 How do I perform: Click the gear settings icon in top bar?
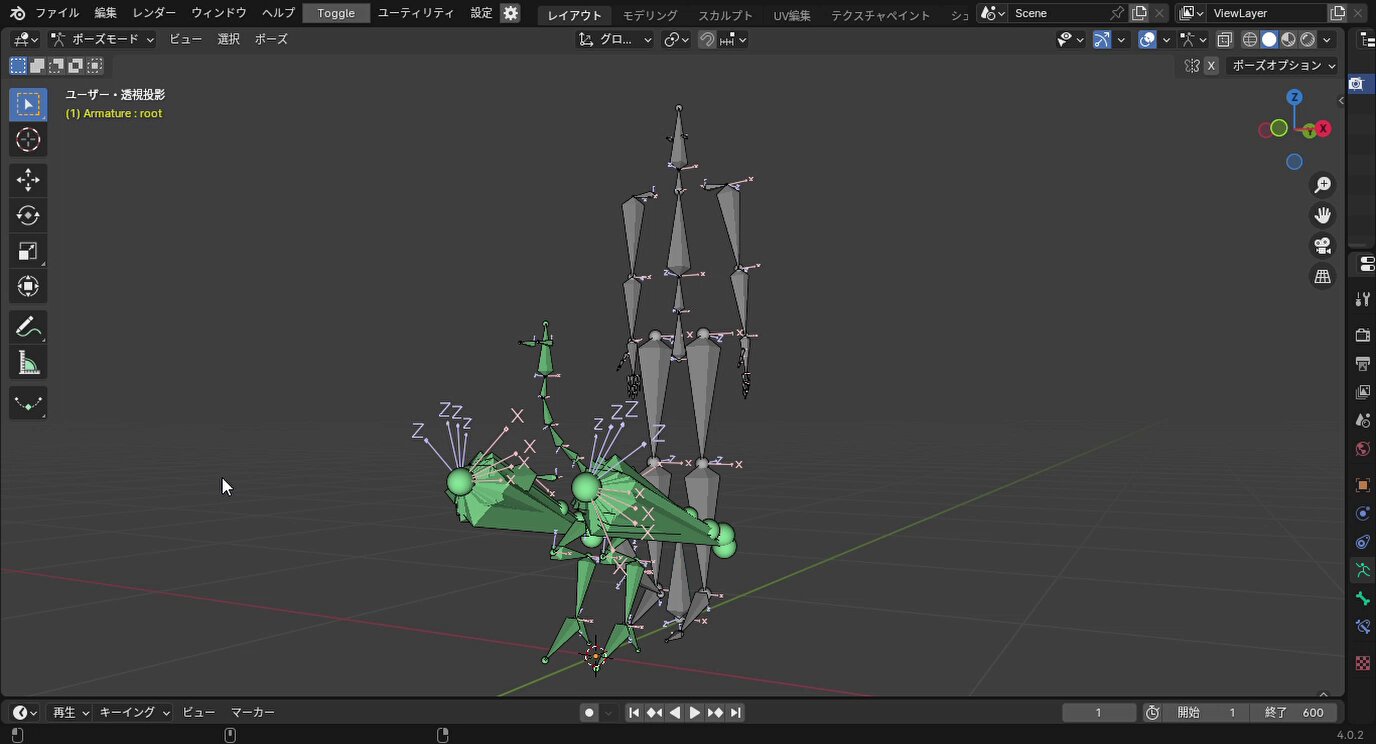pyautogui.click(x=511, y=13)
